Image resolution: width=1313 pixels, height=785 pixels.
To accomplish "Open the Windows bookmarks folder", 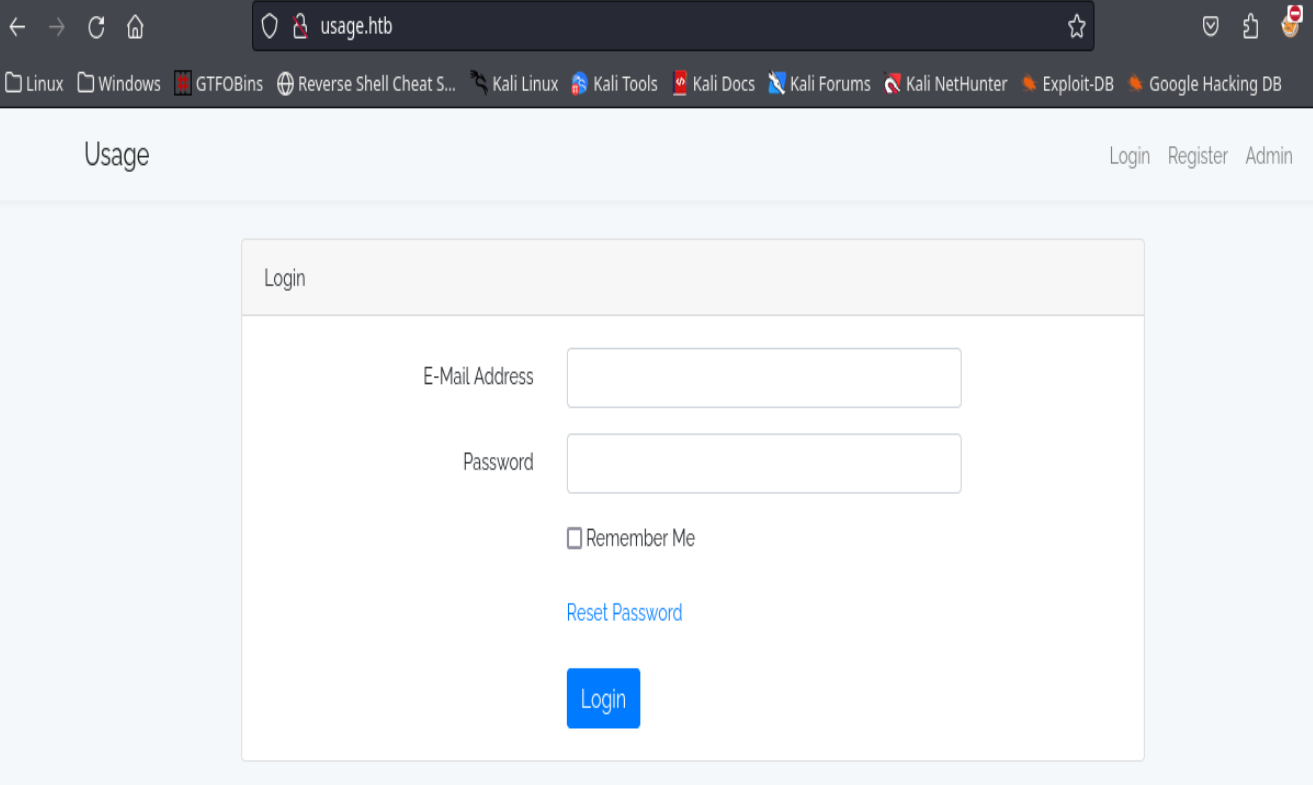I will coord(119,84).
